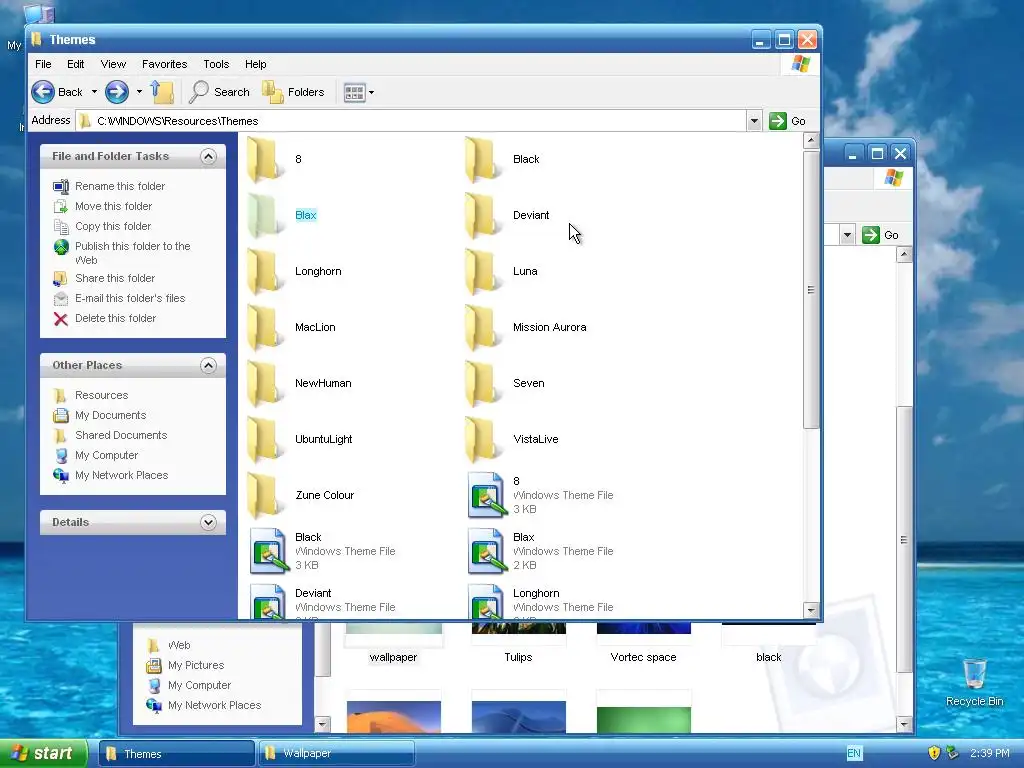The image size is (1024, 768).
Task: Click the Forward arrow icon in toolbar
Action: (117, 92)
